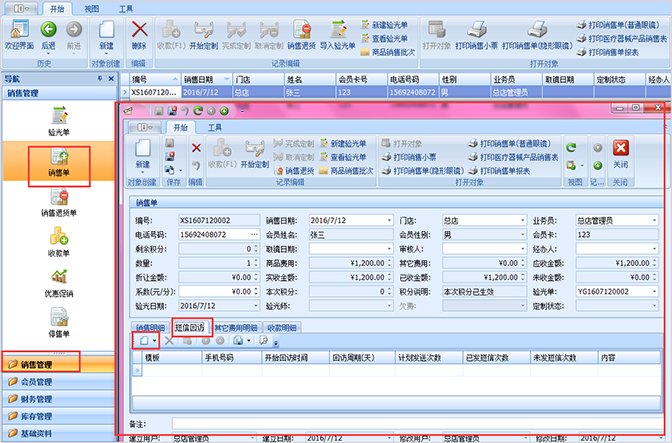Image resolution: width=672 pixels, height=443 pixels.
Task: Click the 电话号码 field with 15692408072
Action: (x=219, y=235)
